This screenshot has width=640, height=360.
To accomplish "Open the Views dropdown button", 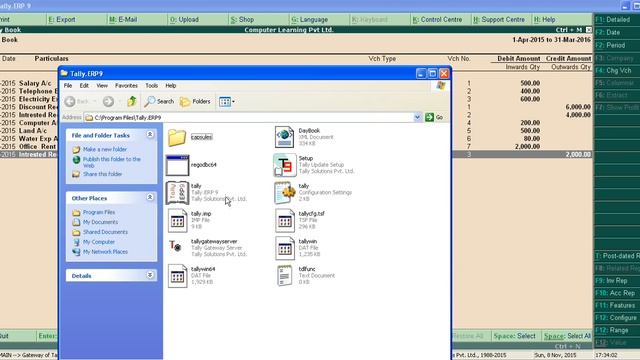I will click(227, 102).
